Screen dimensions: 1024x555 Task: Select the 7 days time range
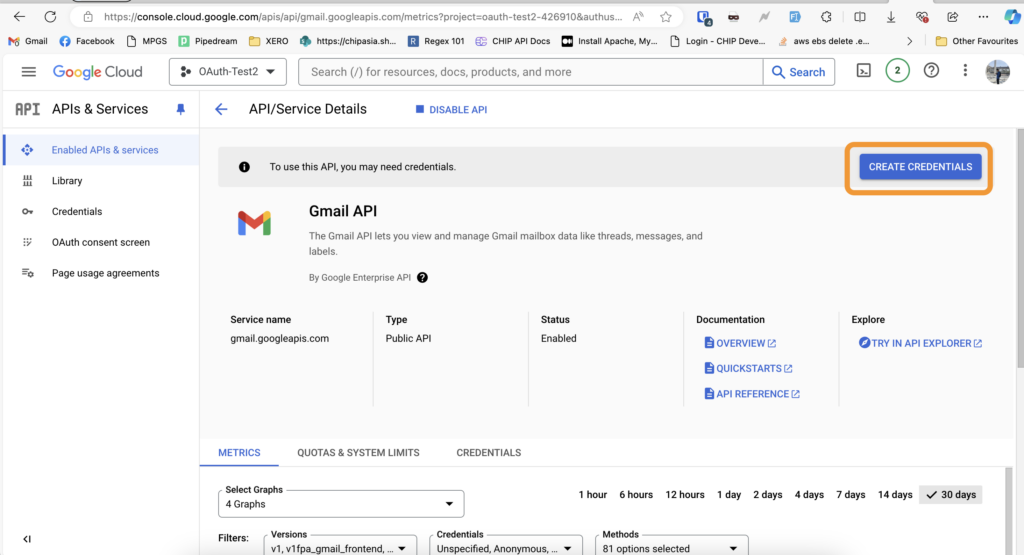[850, 495]
